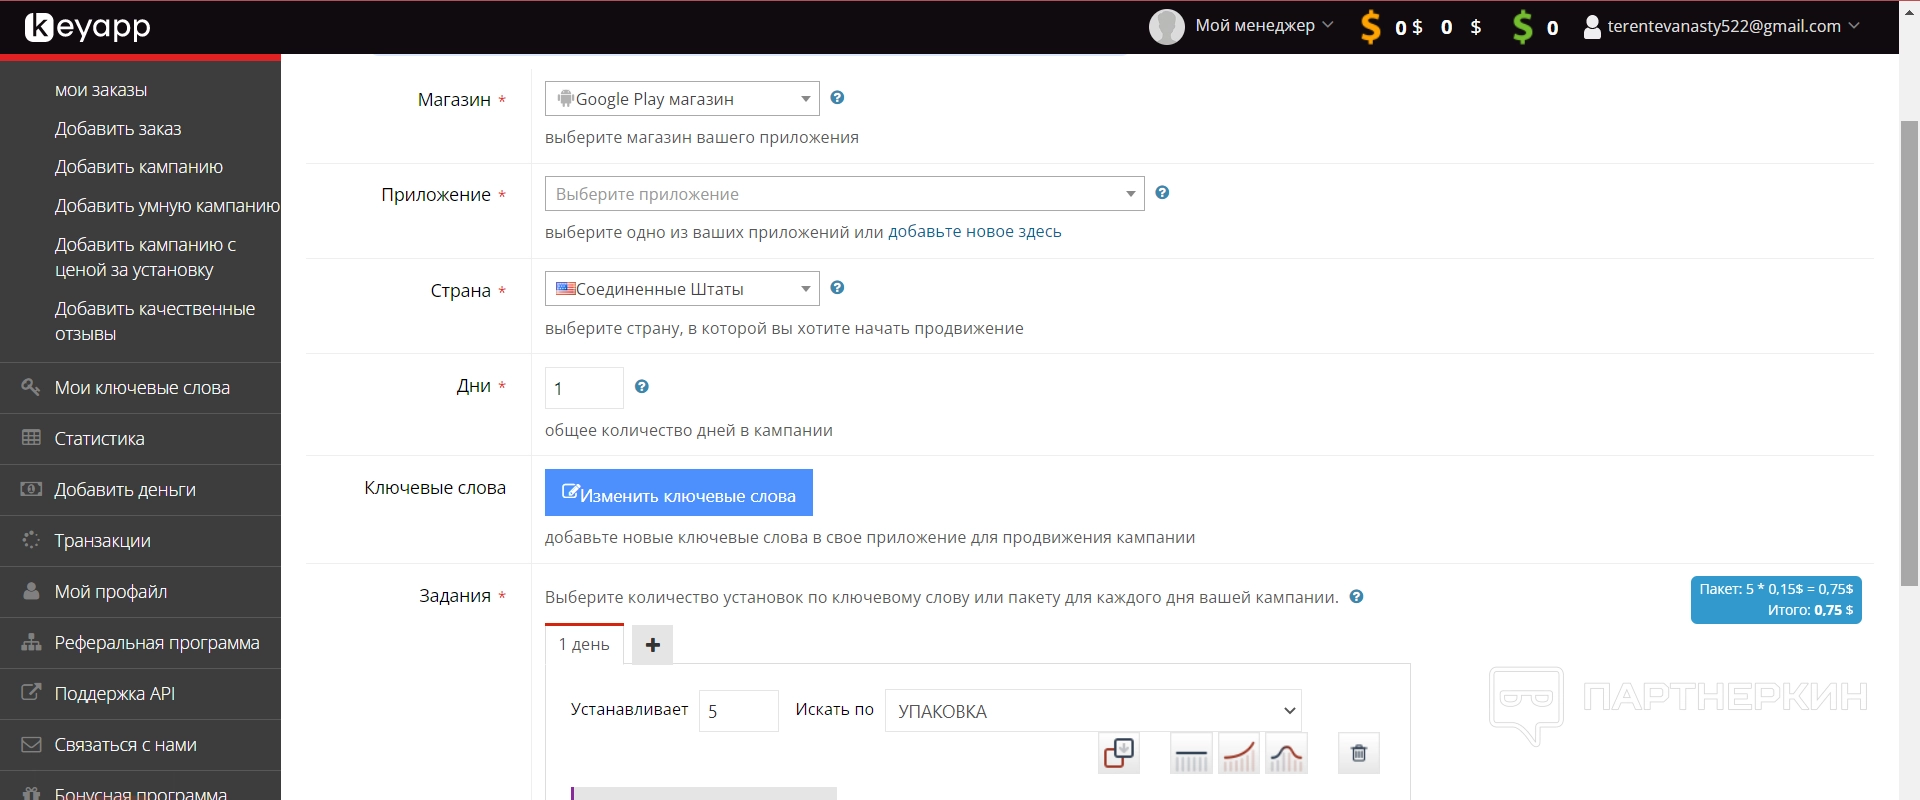Click the Изменить ключевые слова button
Viewport: 1920px width, 800px height.
point(679,493)
